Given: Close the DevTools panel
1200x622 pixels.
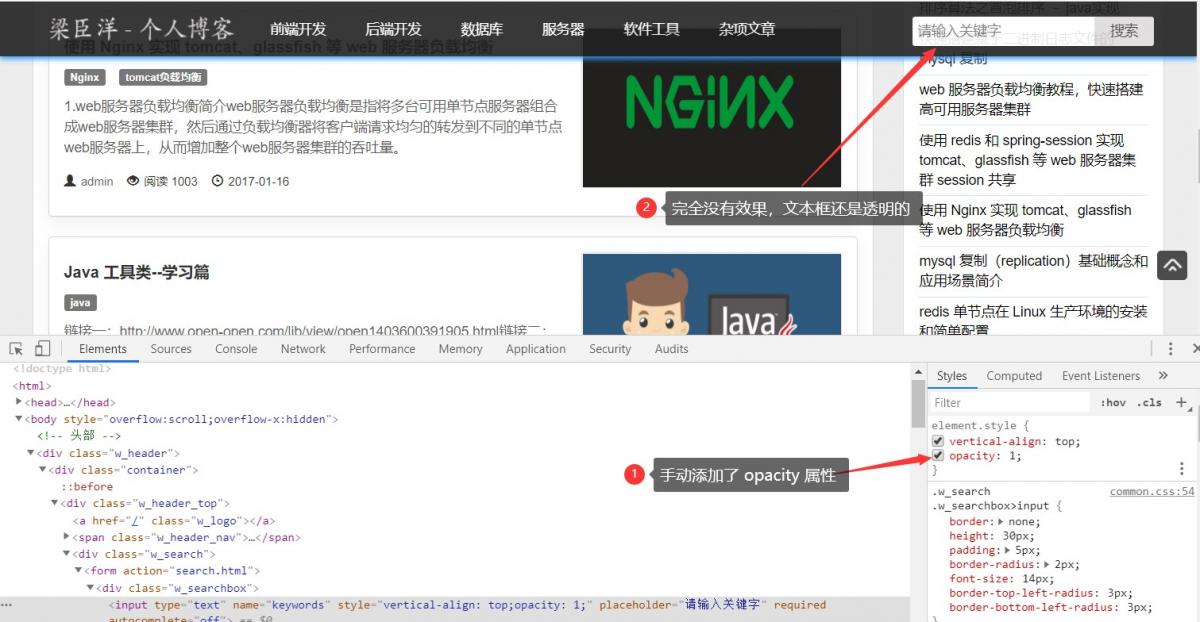Looking at the screenshot, I should (1195, 349).
